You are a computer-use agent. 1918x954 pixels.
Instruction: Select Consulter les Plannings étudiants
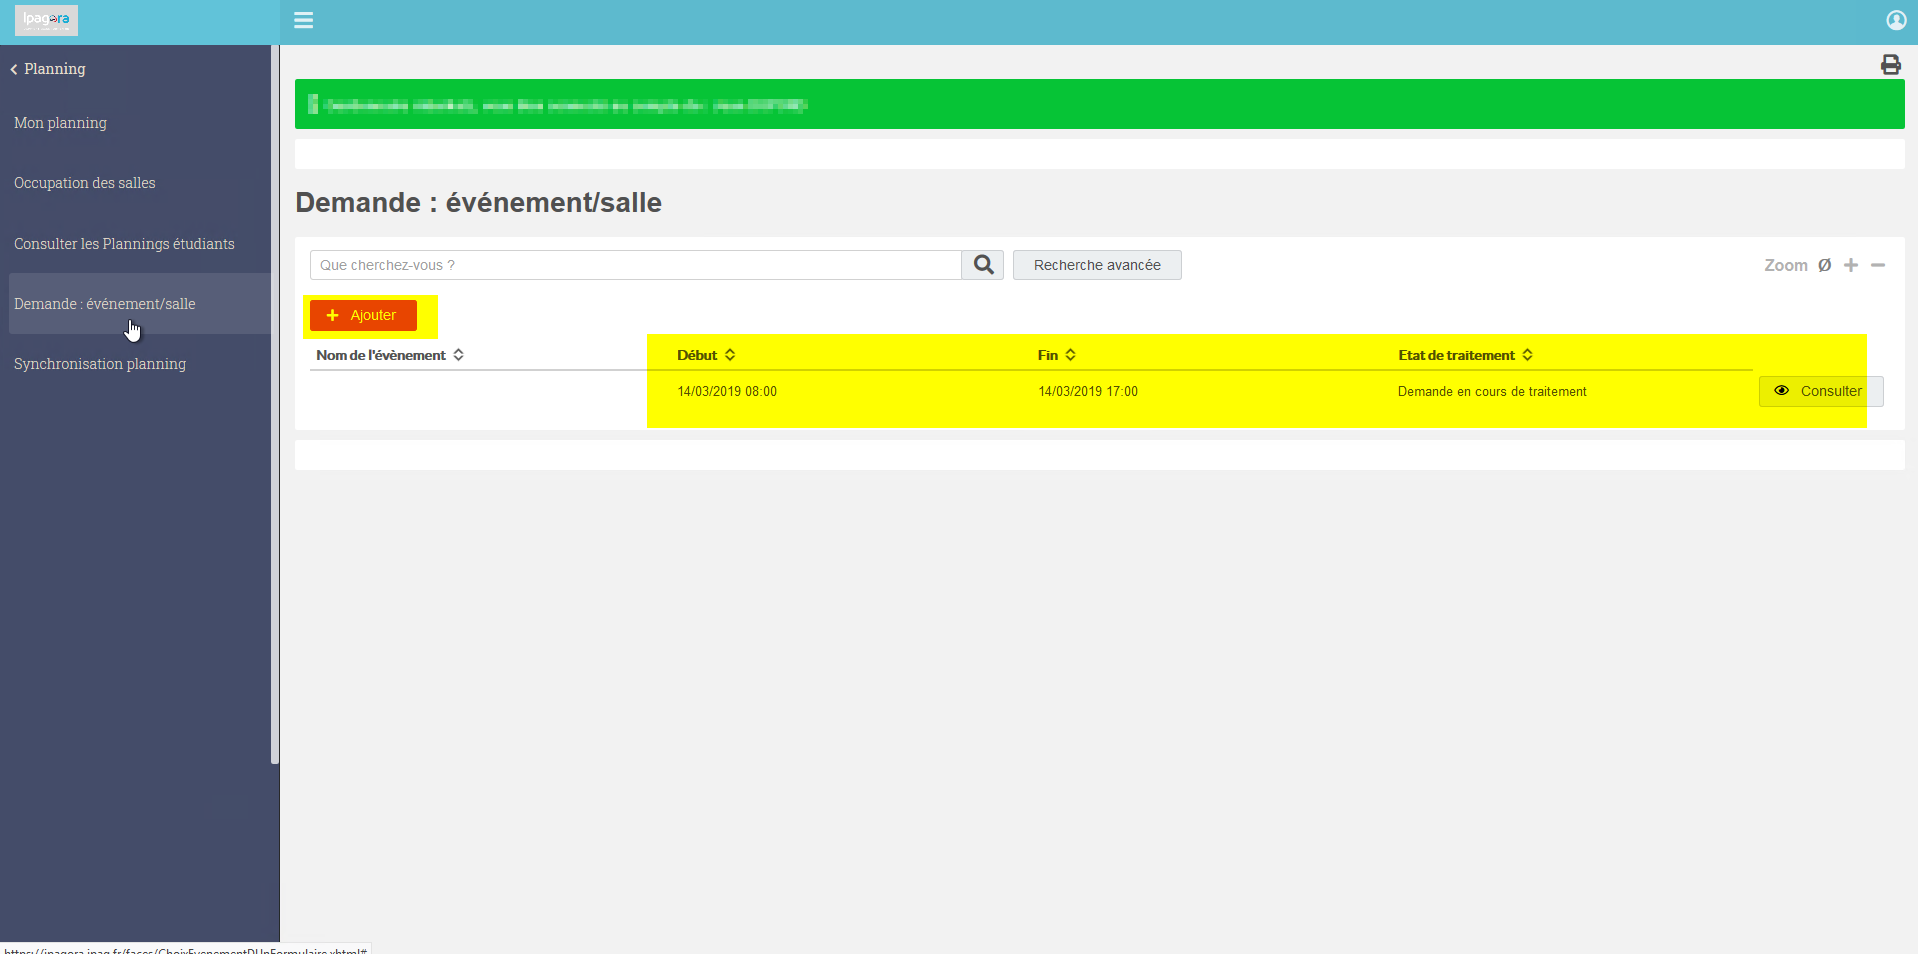124,244
